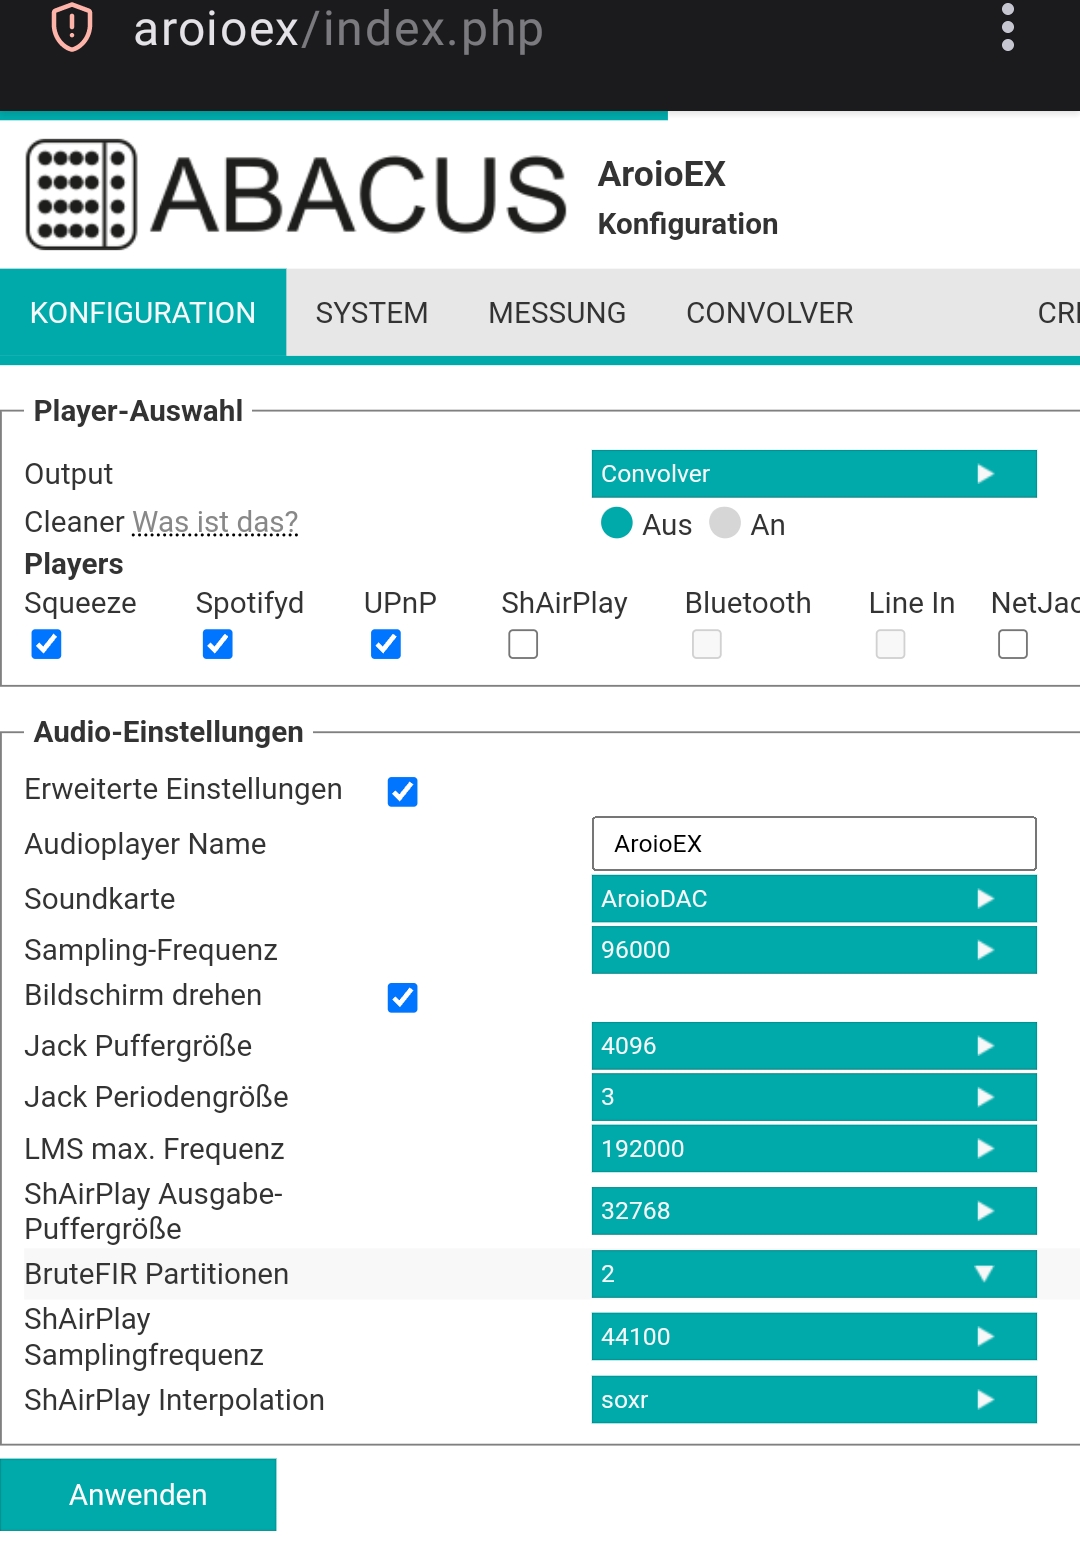The image size is (1080, 1556).
Task: Tap the browser security warning shield icon
Action: pyautogui.click(x=72, y=27)
